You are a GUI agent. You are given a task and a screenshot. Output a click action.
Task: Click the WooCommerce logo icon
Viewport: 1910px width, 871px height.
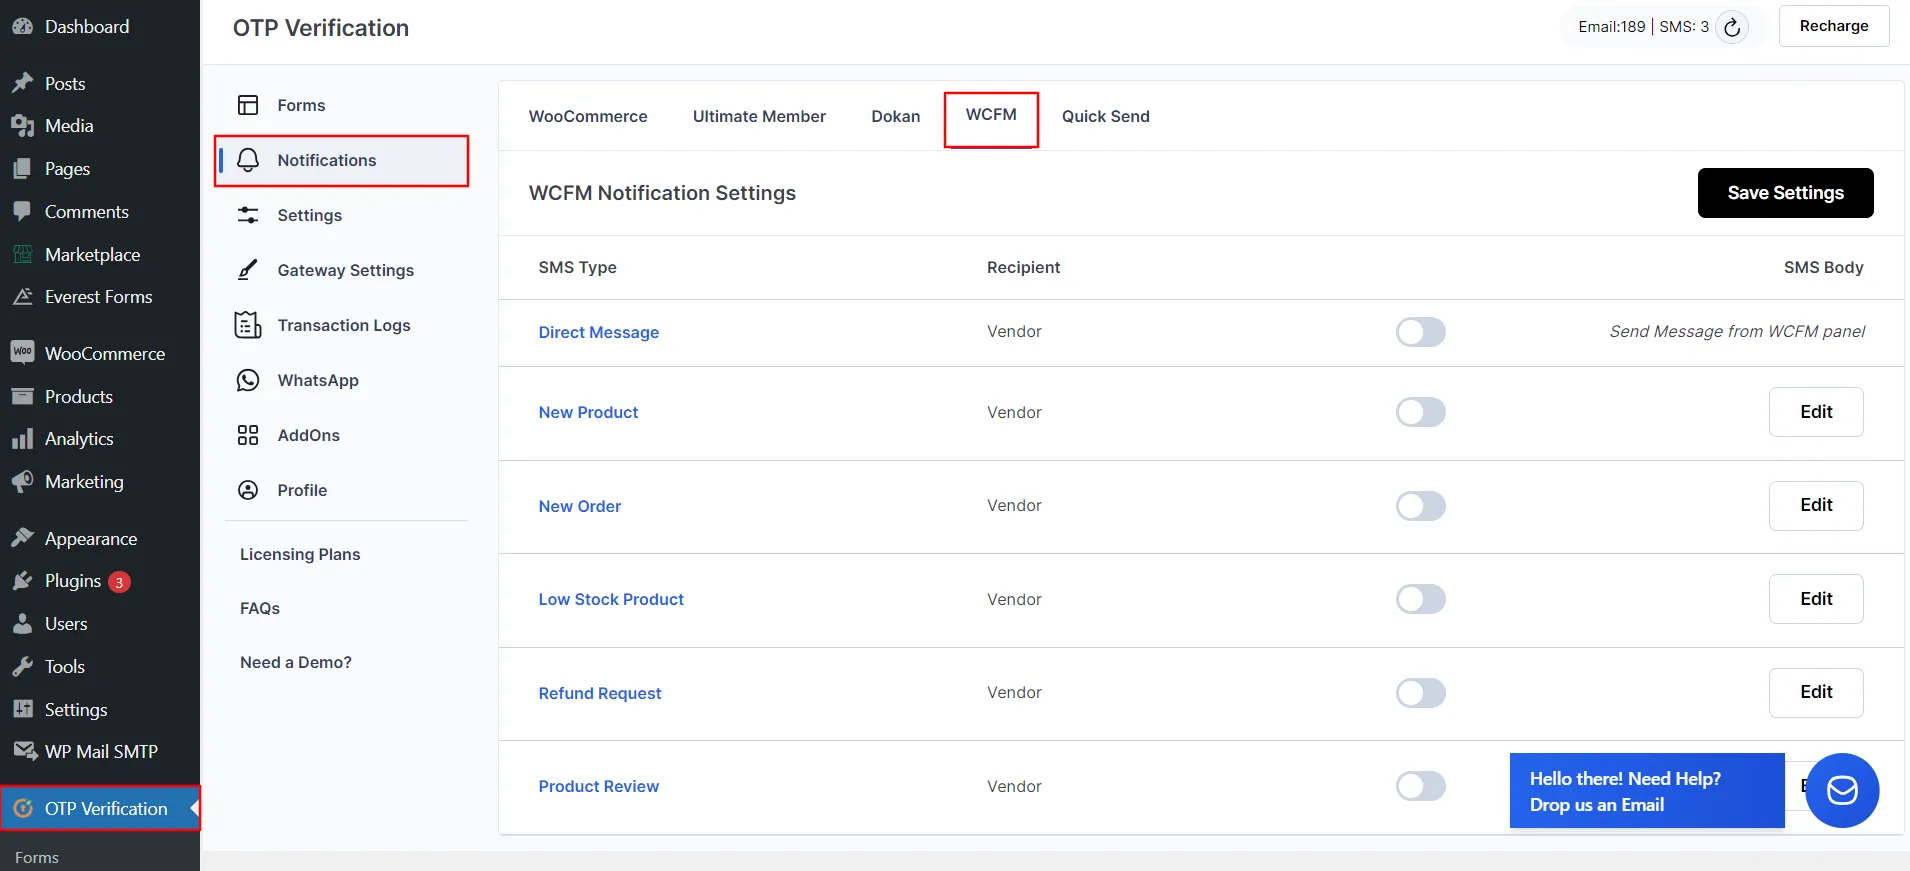click(23, 353)
